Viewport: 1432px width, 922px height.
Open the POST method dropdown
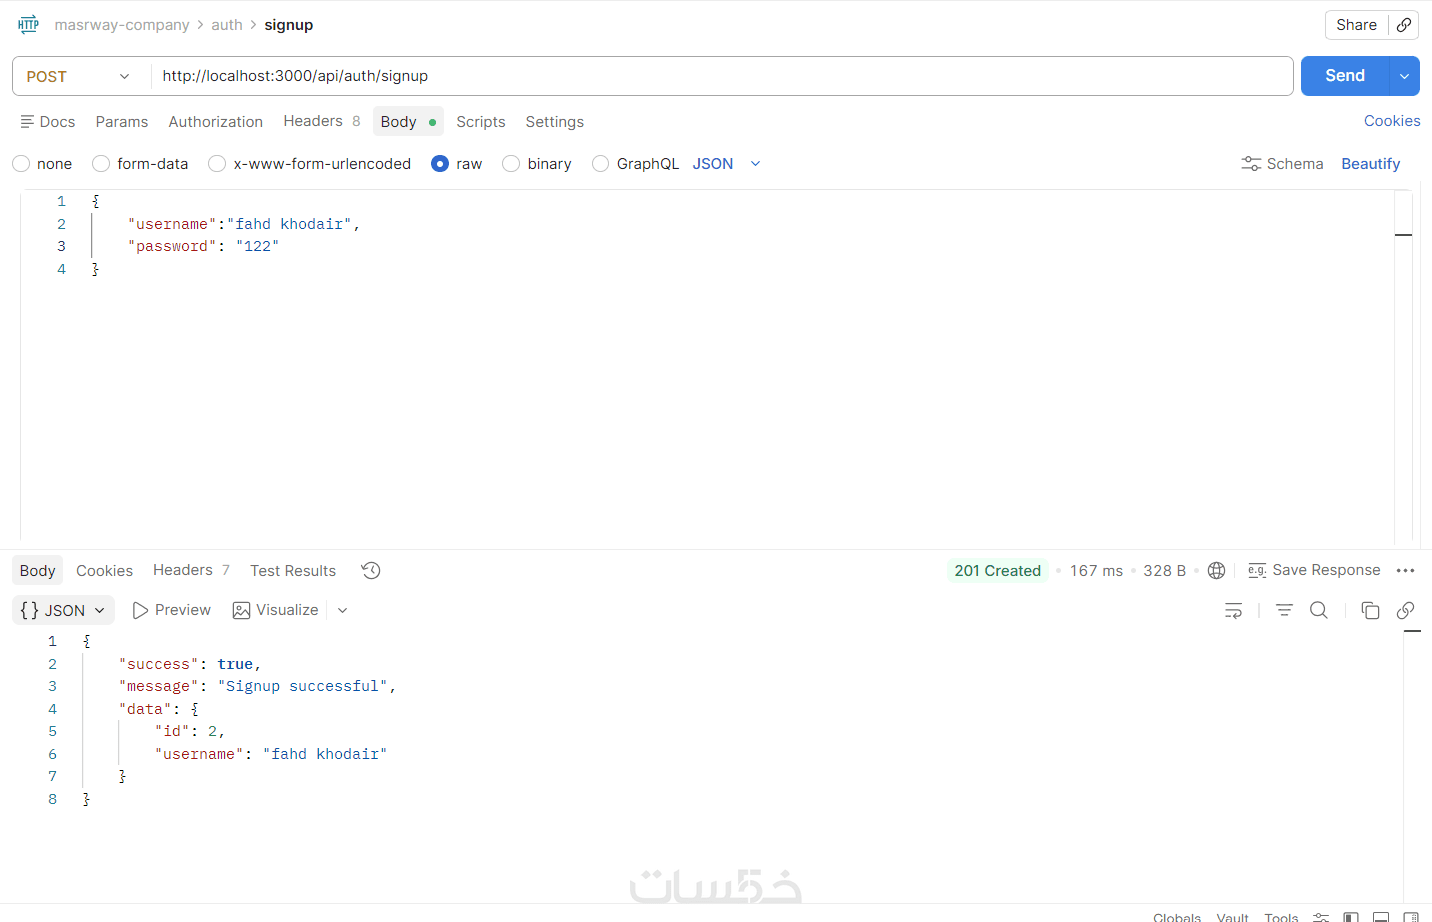[x=80, y=76]
